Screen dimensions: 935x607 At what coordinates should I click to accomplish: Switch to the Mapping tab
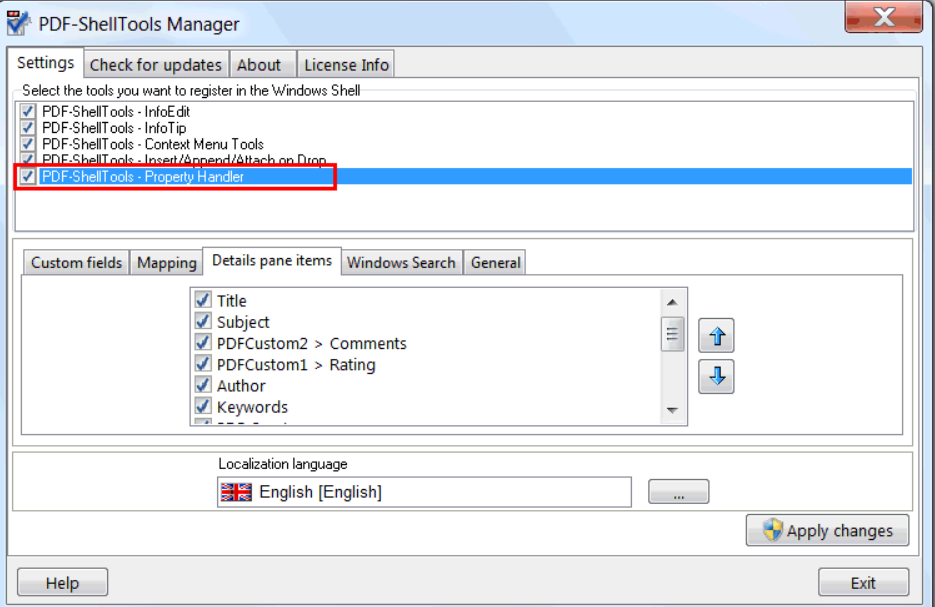coord(166,263)
